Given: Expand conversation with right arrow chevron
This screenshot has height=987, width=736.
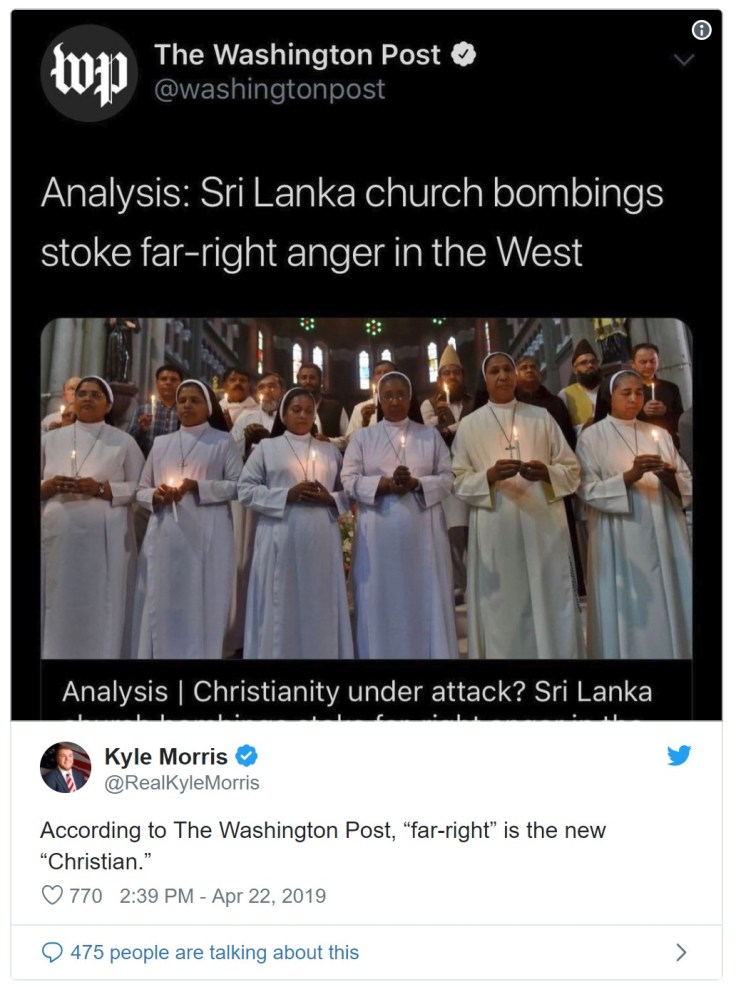Looking at the screenshot, I should (x=681, y=952).
